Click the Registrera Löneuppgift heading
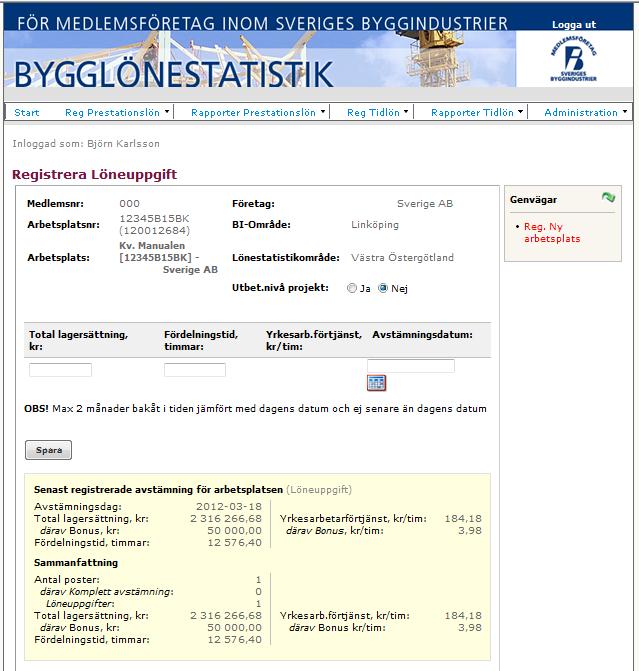The image size is (639, 671). click(x=95, y=174)
